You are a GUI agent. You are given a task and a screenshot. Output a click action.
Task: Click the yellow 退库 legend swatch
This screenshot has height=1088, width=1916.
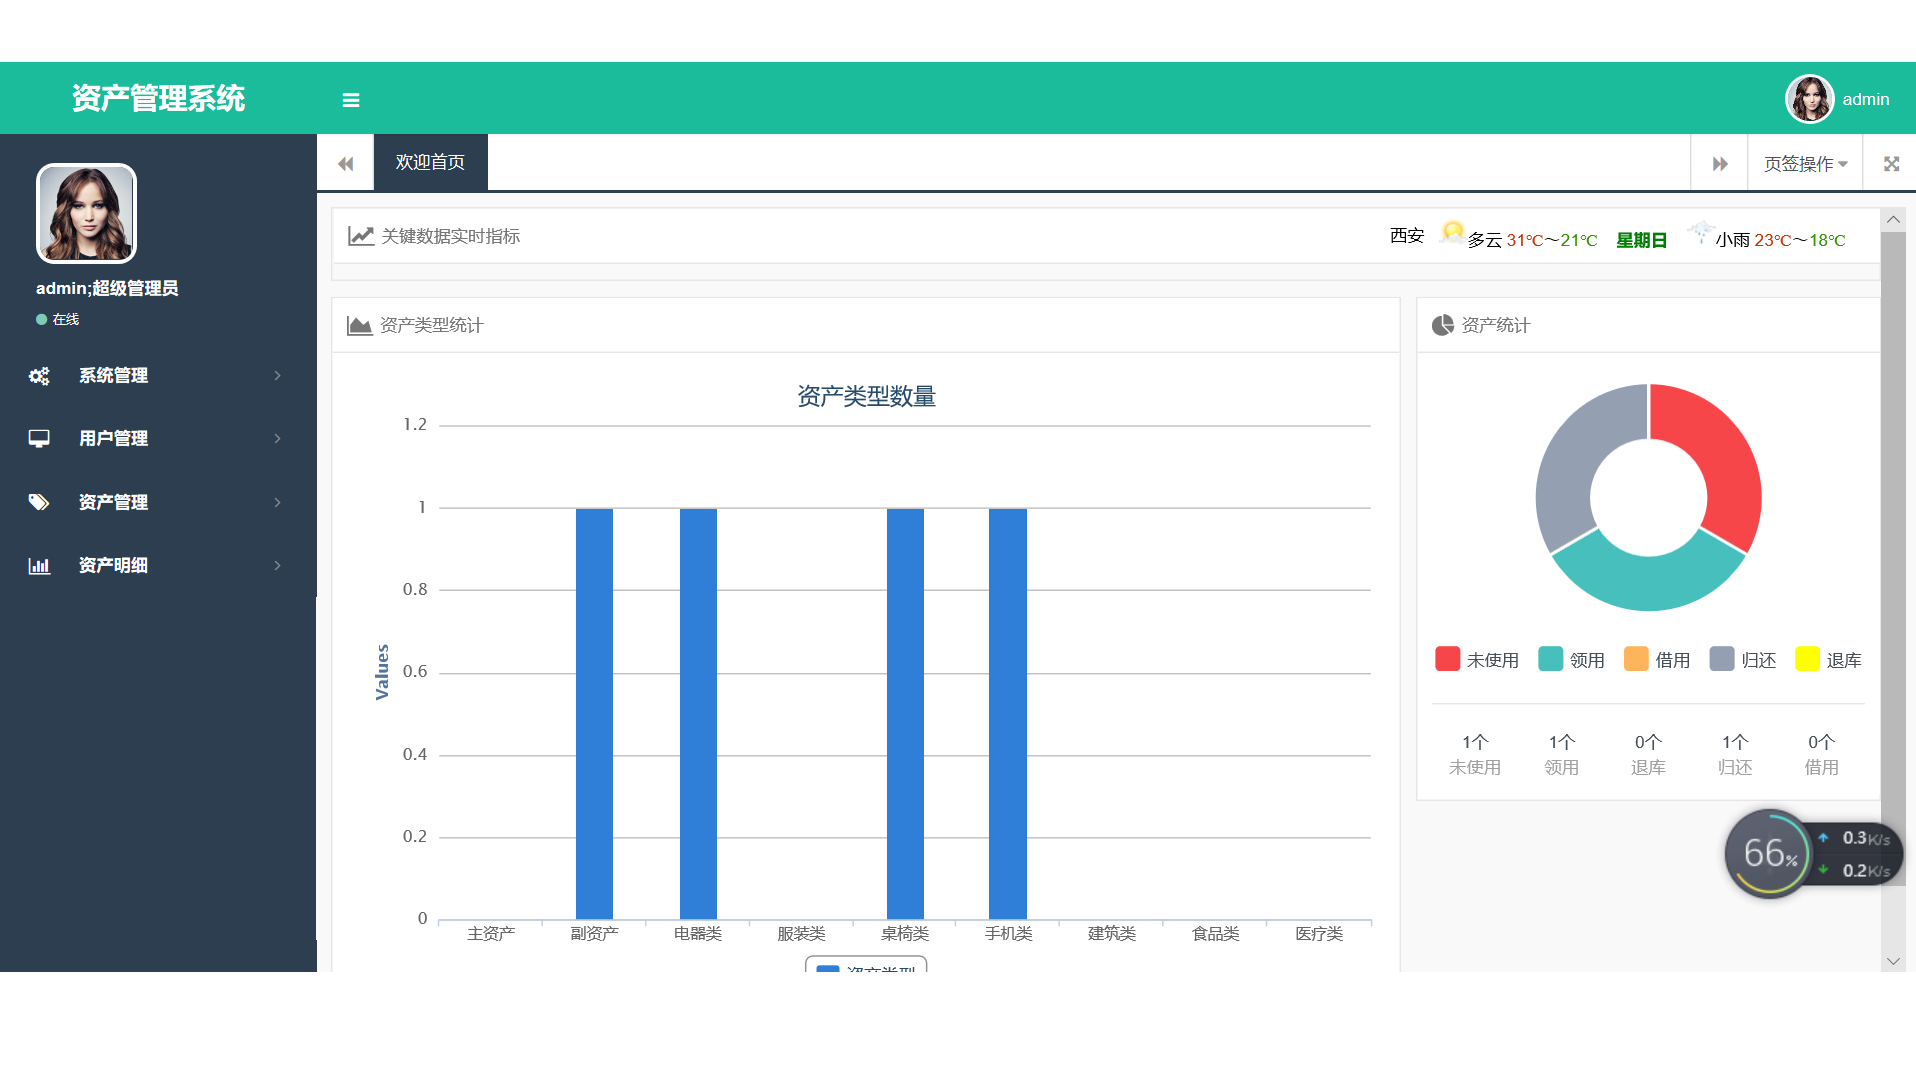pyautogui.click(x=1807, y=659)
